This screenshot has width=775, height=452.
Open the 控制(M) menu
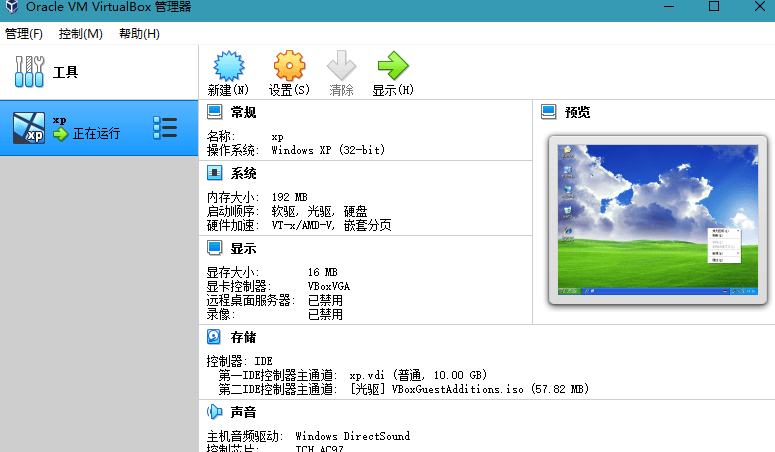[x=81, y=34]
